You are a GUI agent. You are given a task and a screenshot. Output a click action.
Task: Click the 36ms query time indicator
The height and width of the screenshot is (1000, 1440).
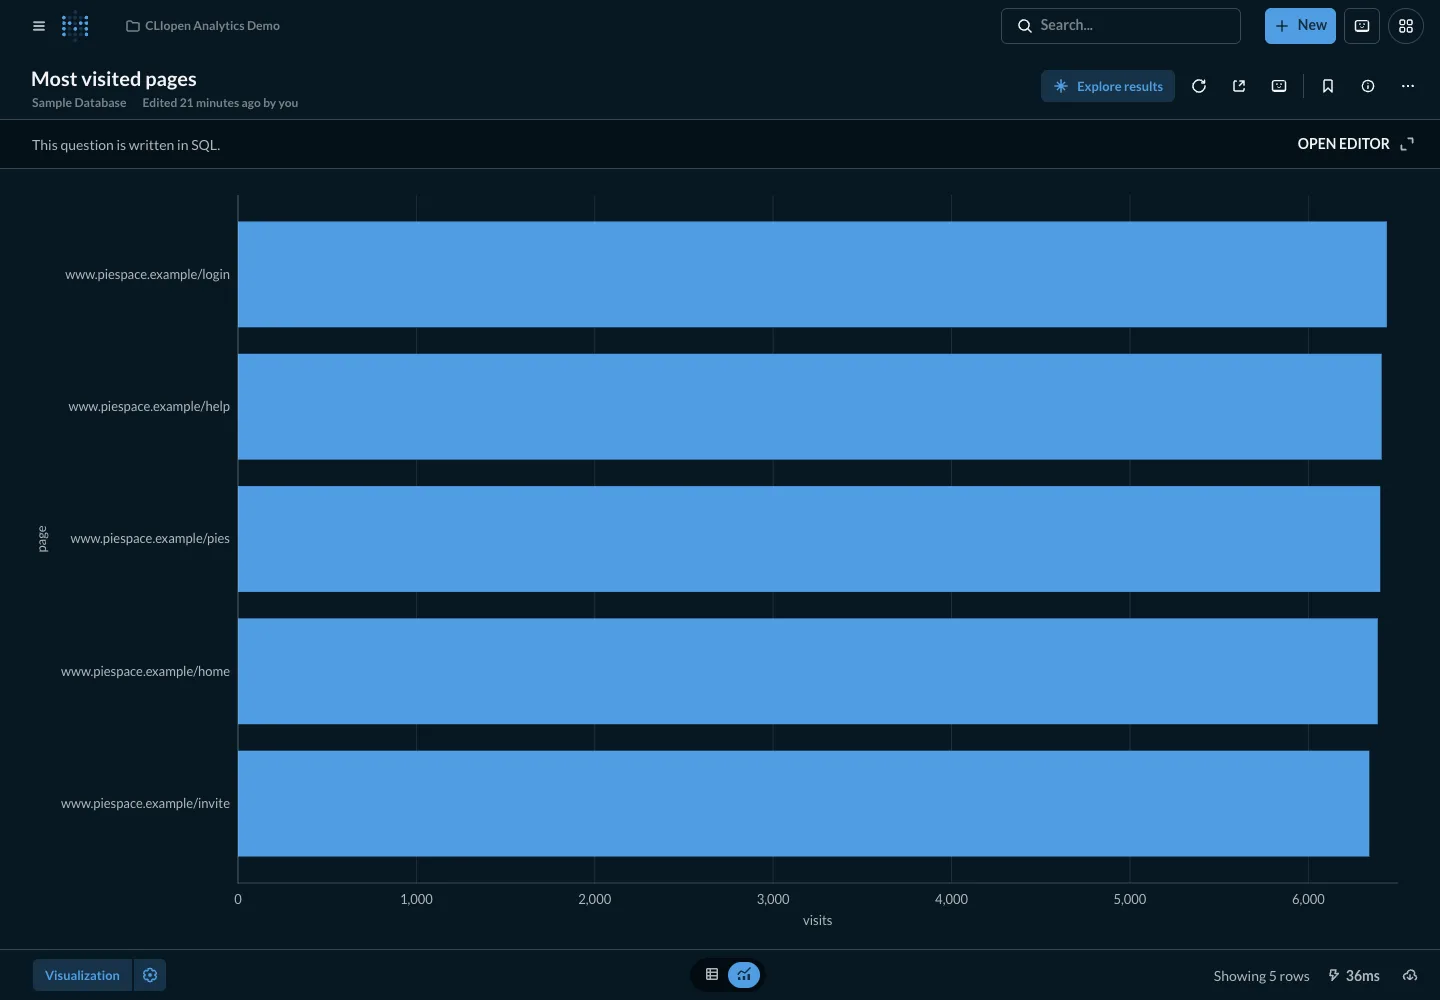(1354, 976)
